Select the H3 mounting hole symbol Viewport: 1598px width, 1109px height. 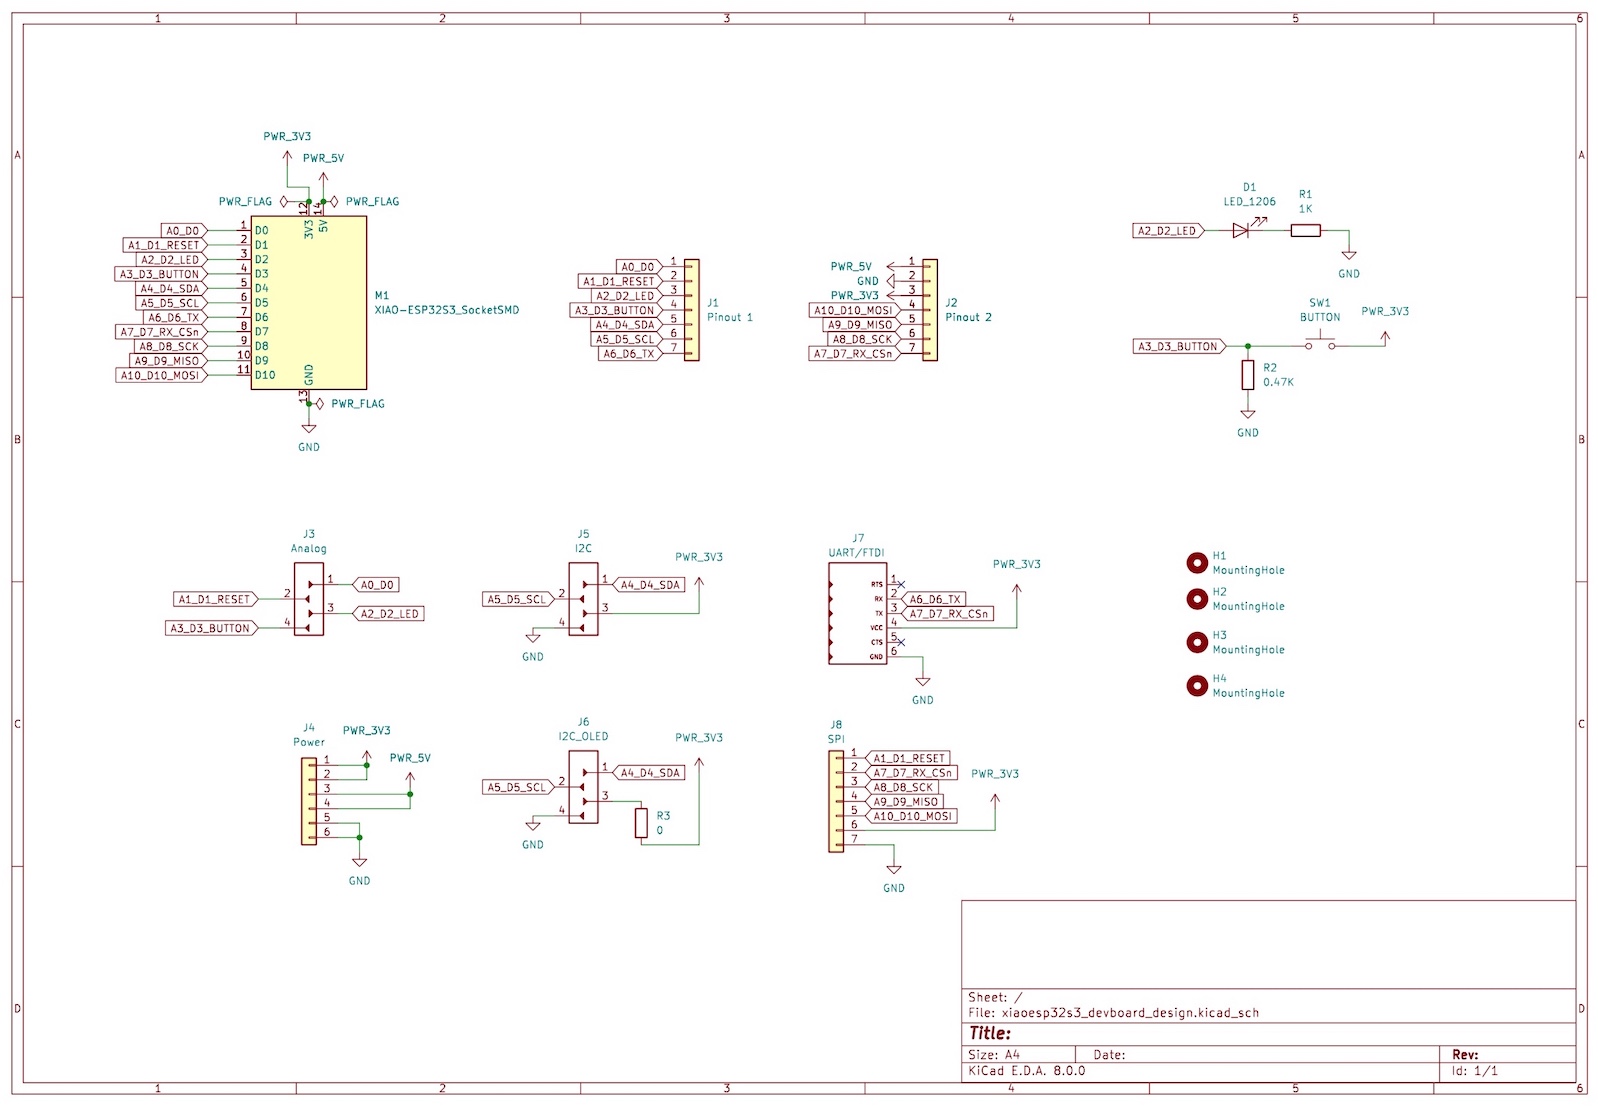point(1197,642)
